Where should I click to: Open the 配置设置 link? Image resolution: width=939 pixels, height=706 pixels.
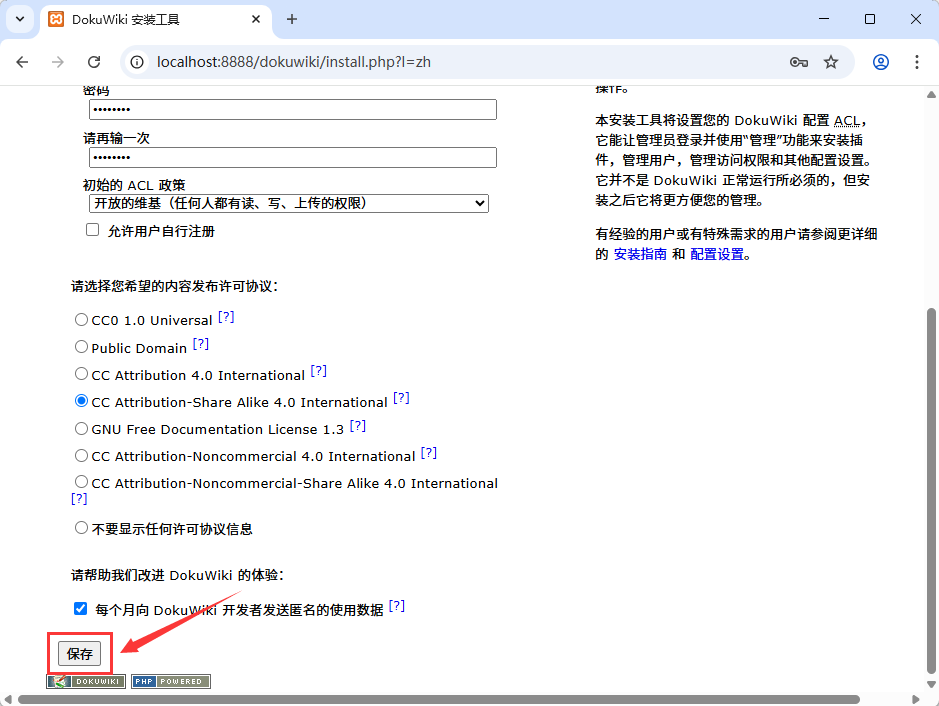point(717,254)
